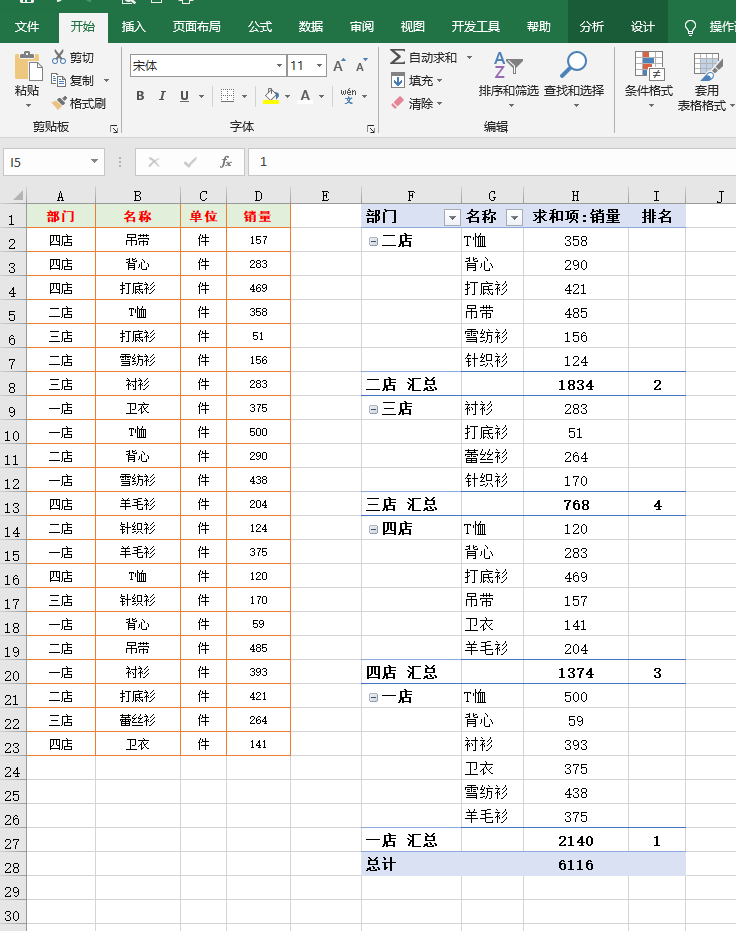Open the 名称 pivot filter dropdown

coord(514,217)
